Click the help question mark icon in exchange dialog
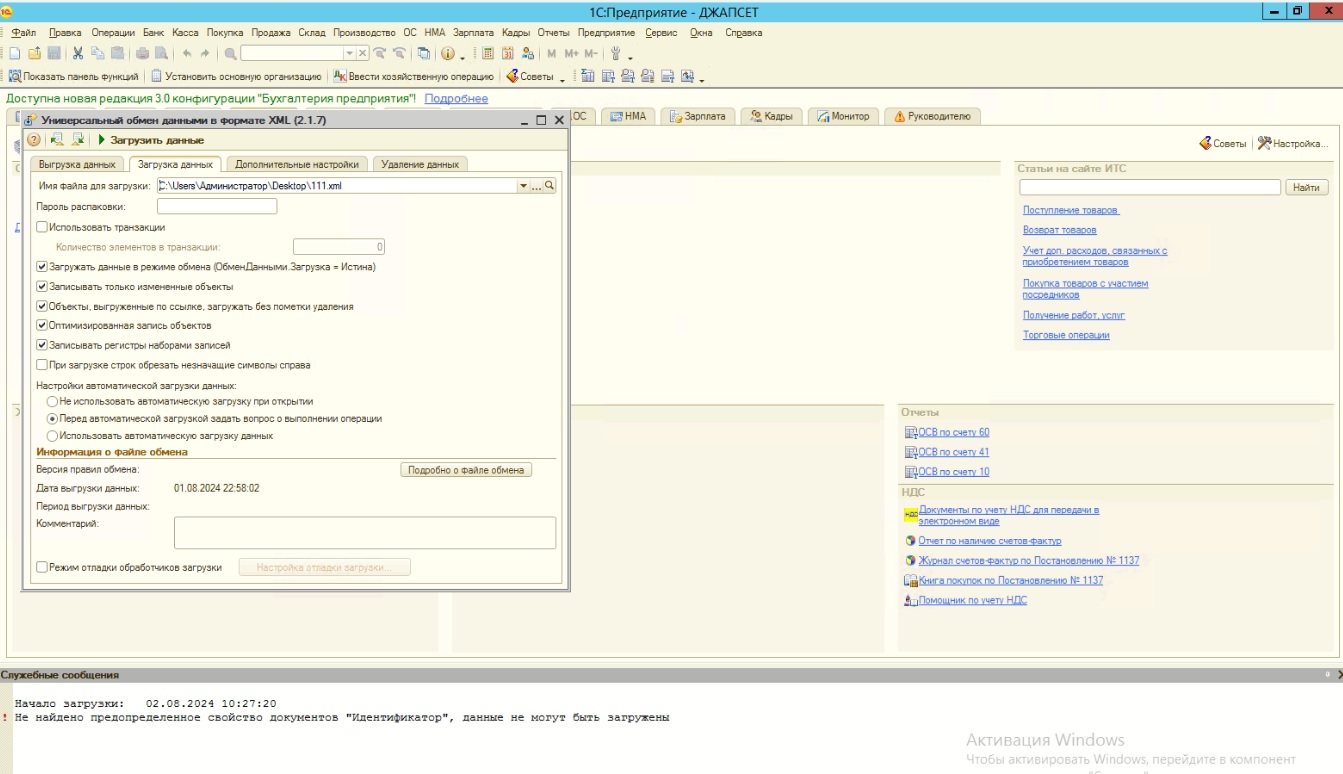 [33, 140]
